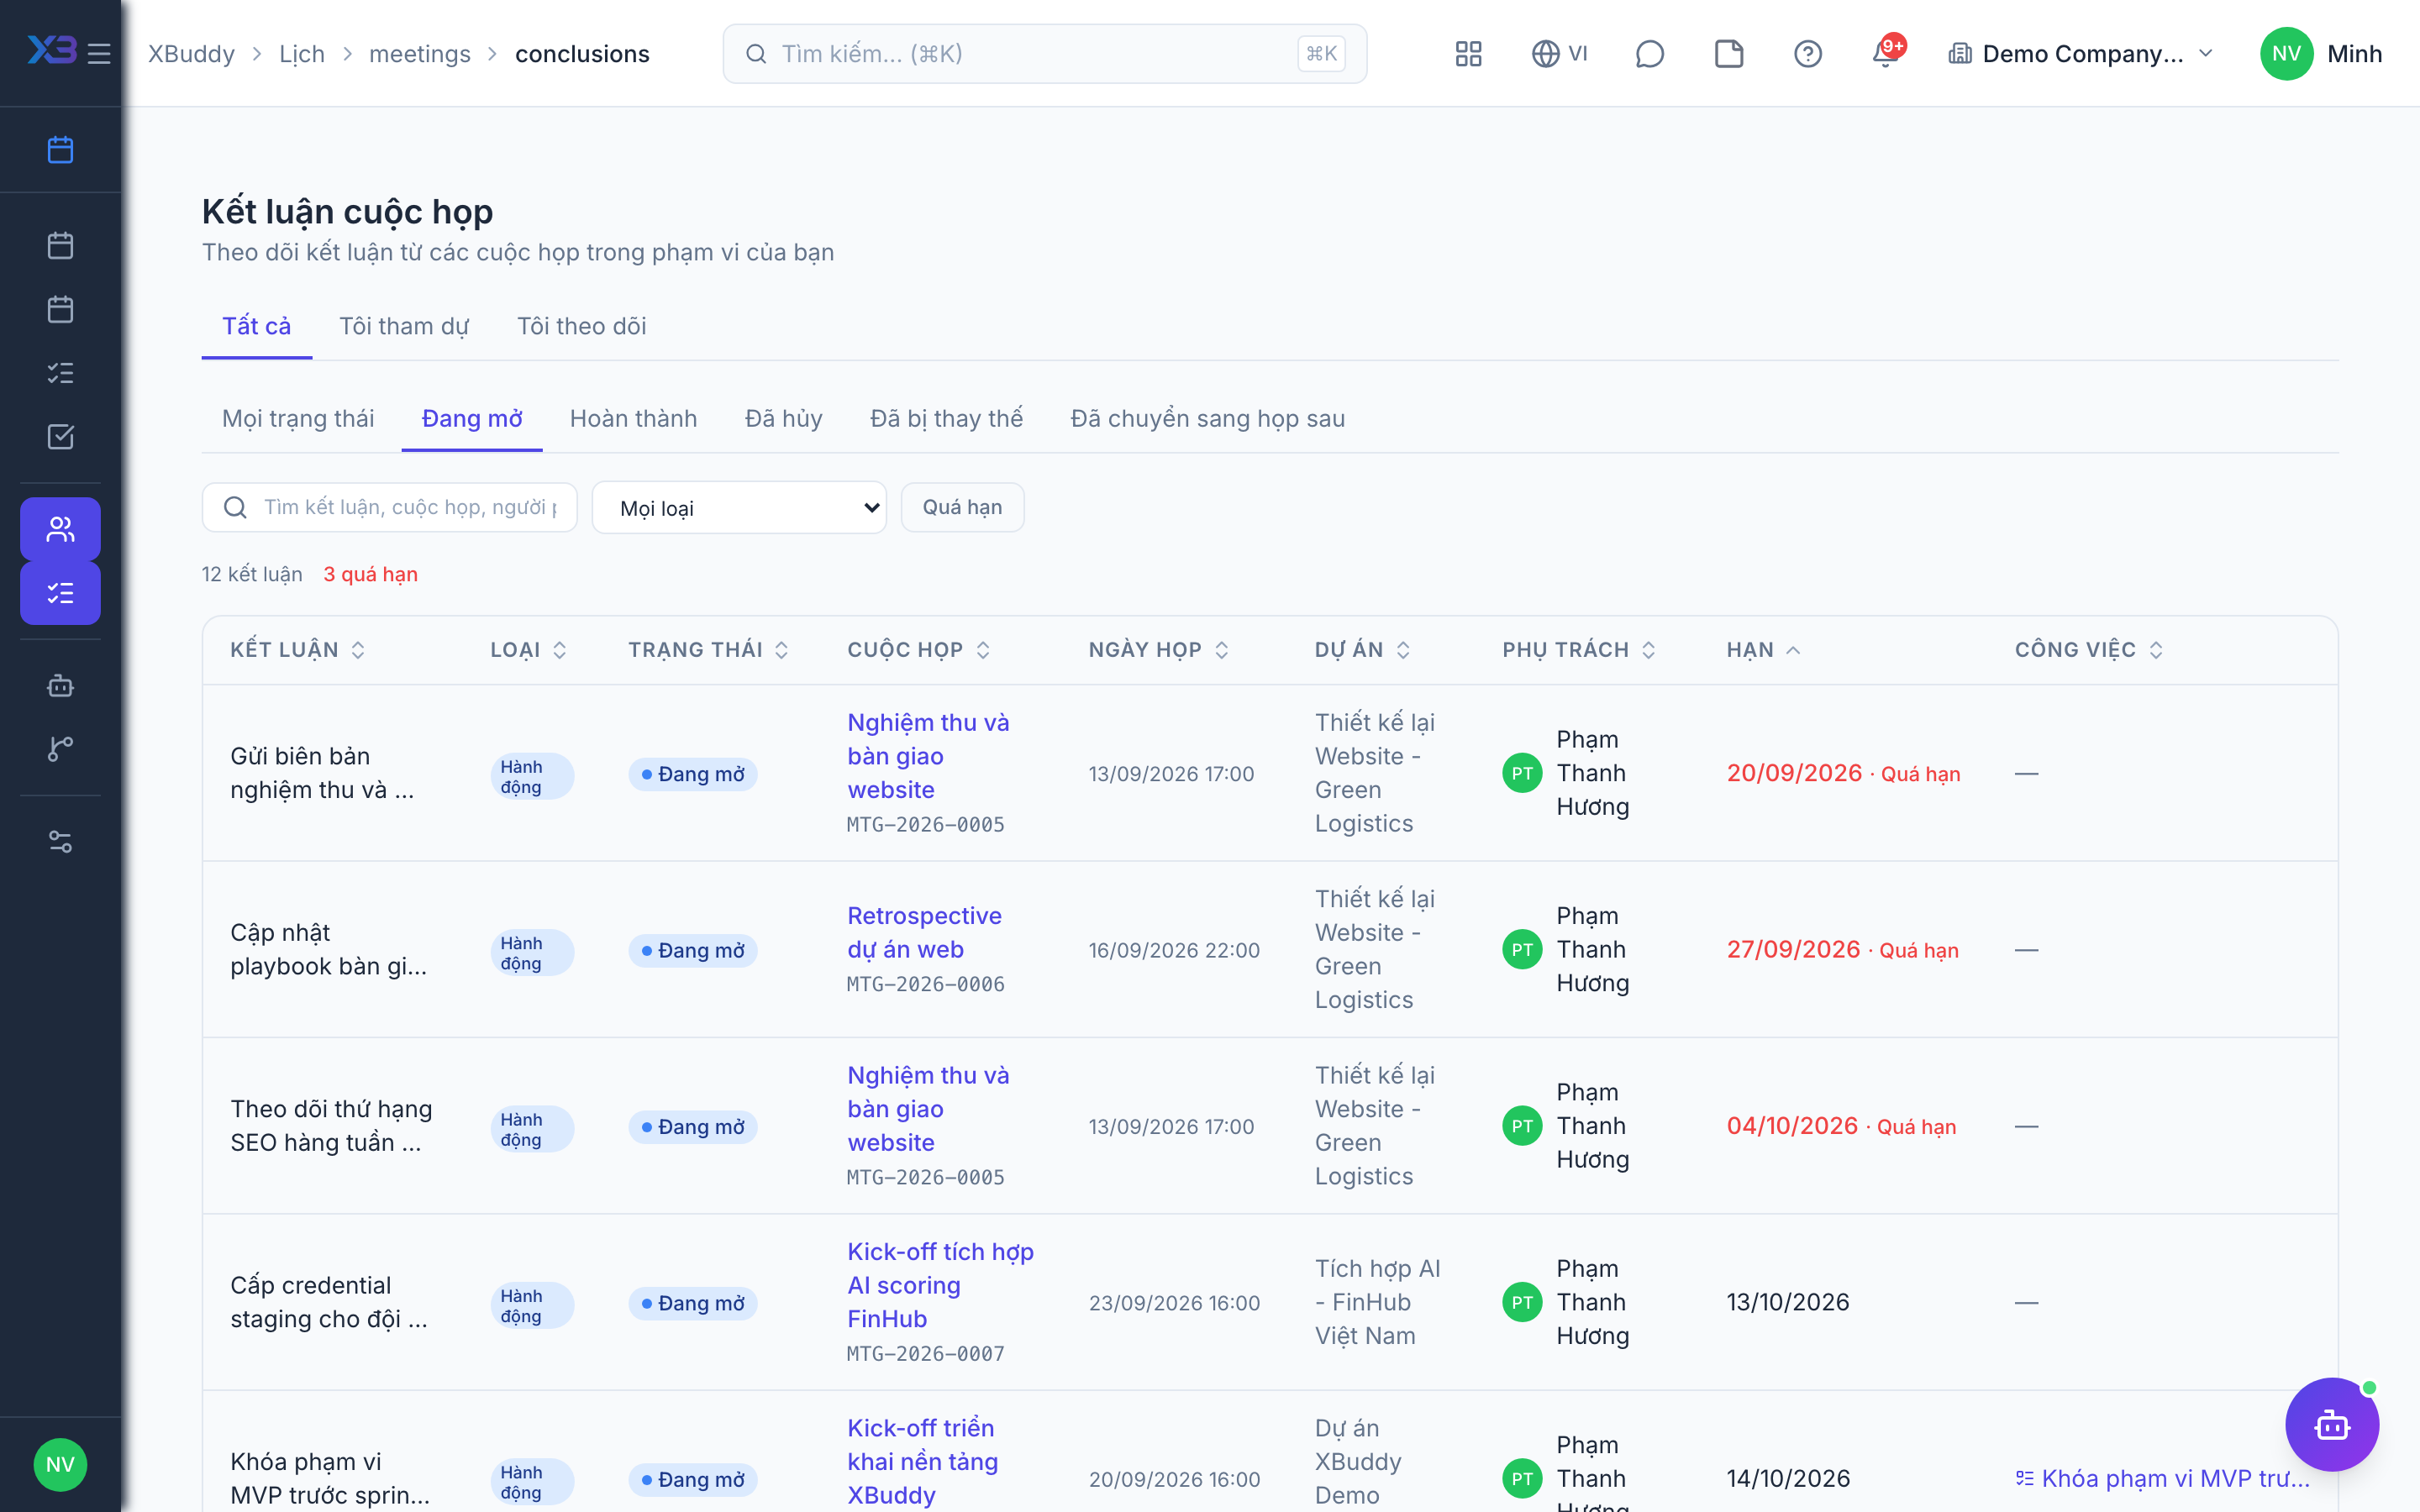Select the Đã hủy status tab
Image resolution: width=2420 pixels, height=1512 pixels.
click(783, 418)
